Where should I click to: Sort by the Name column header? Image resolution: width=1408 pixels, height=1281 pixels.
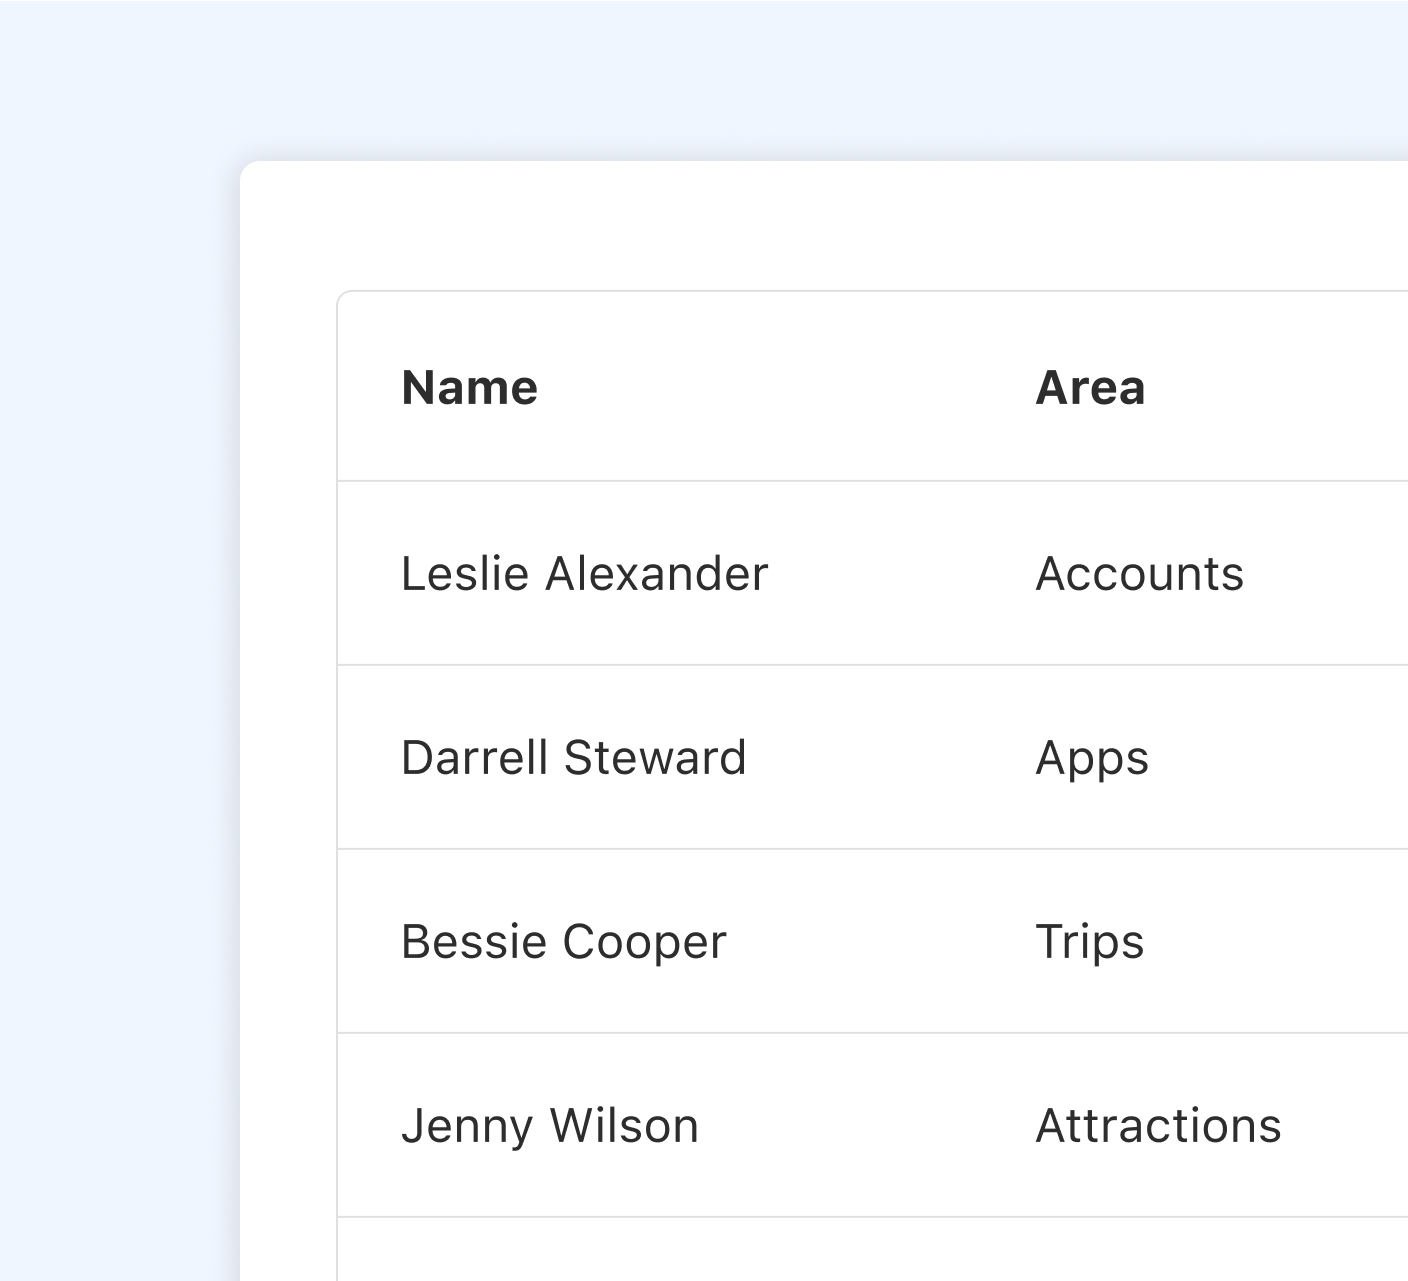click(469, 388)
